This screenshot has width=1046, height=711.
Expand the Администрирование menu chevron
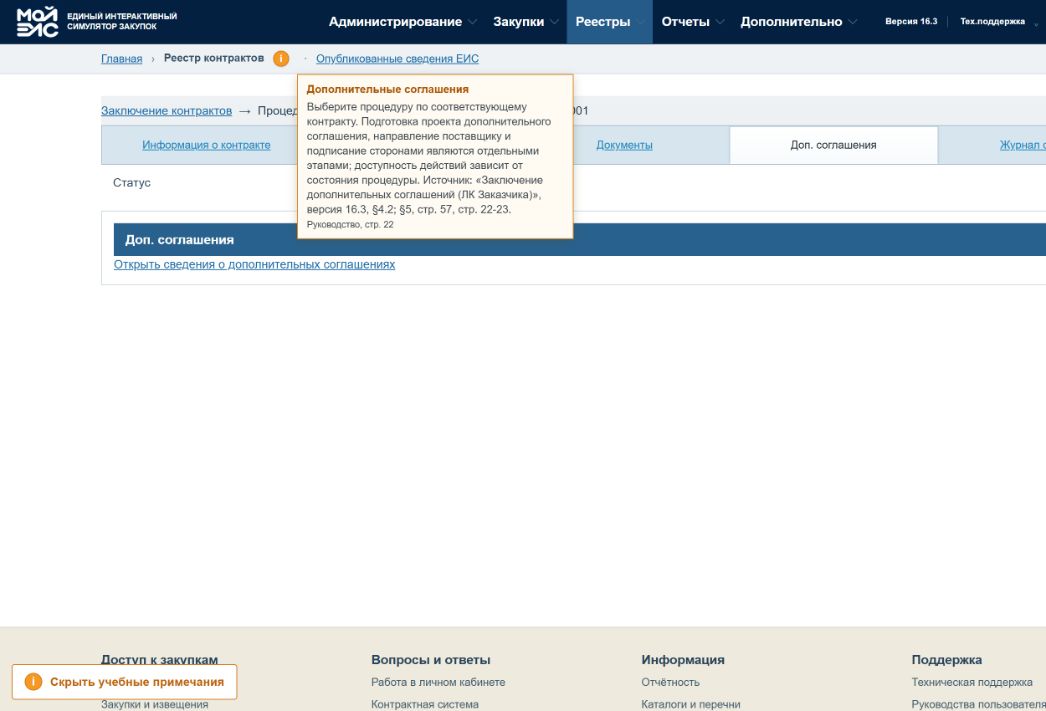coord(472,22)
